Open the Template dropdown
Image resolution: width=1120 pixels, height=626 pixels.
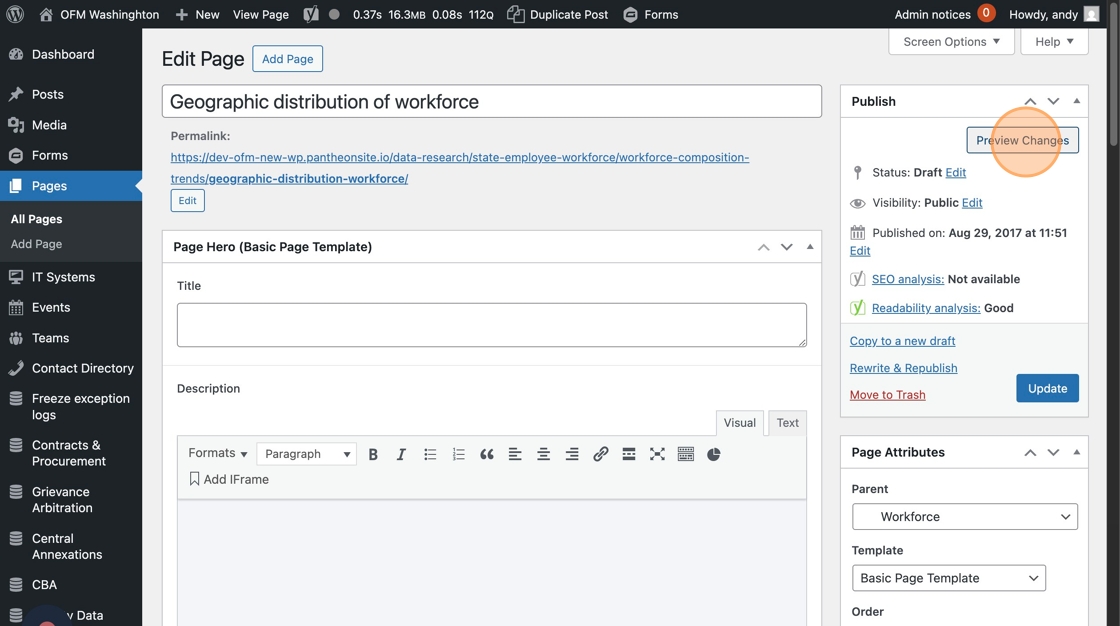pyautogui.click(x=948, y=578)
